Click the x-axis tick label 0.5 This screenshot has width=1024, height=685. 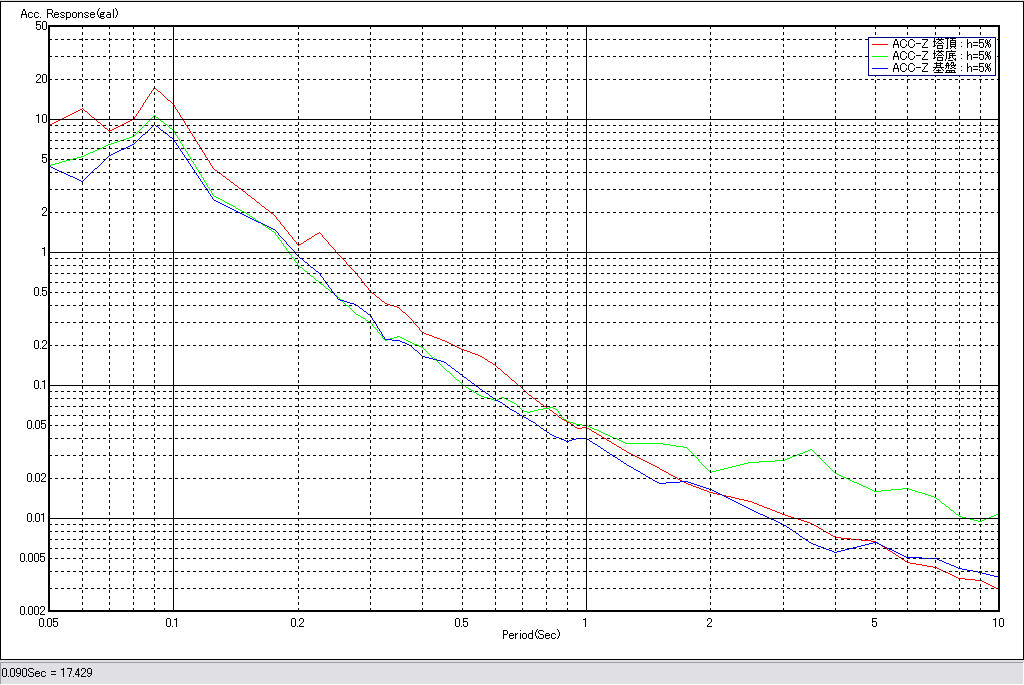click(x=461, y=622)
